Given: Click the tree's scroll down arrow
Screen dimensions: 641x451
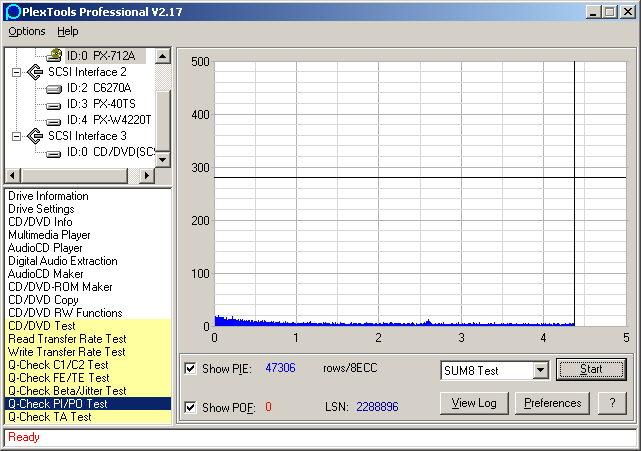Looking at the screenshot, I should click(163, 159).
